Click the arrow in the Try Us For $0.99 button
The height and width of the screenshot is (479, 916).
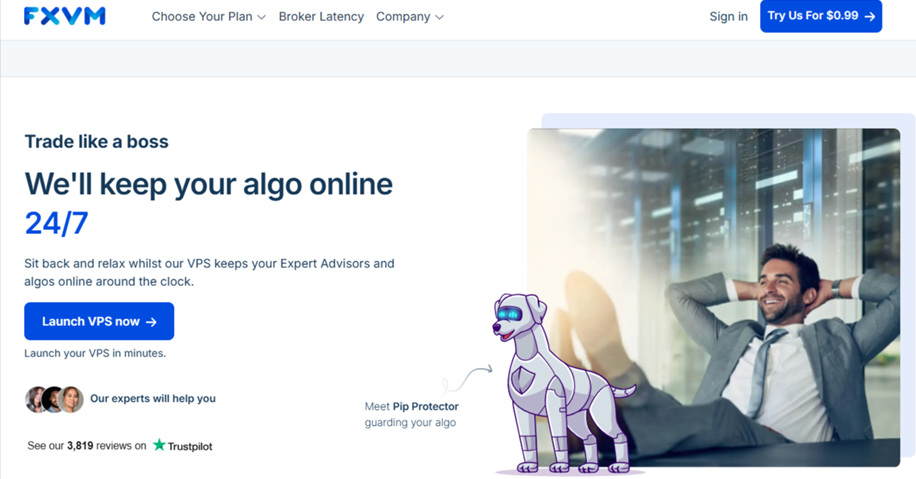[869, 16]
